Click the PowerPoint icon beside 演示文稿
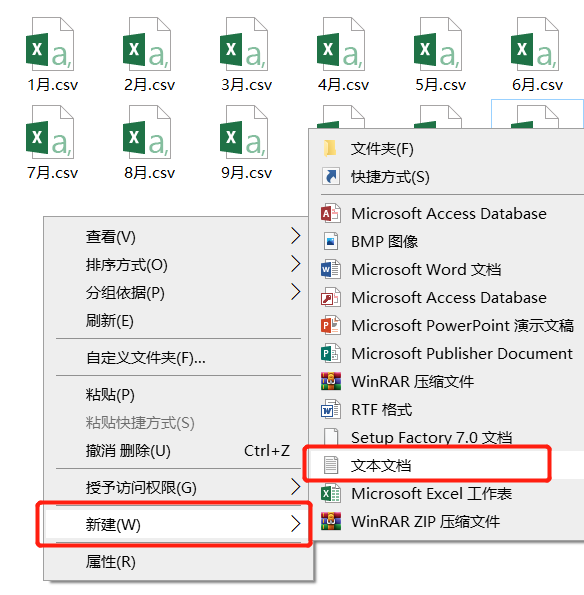 click(331, 326)
